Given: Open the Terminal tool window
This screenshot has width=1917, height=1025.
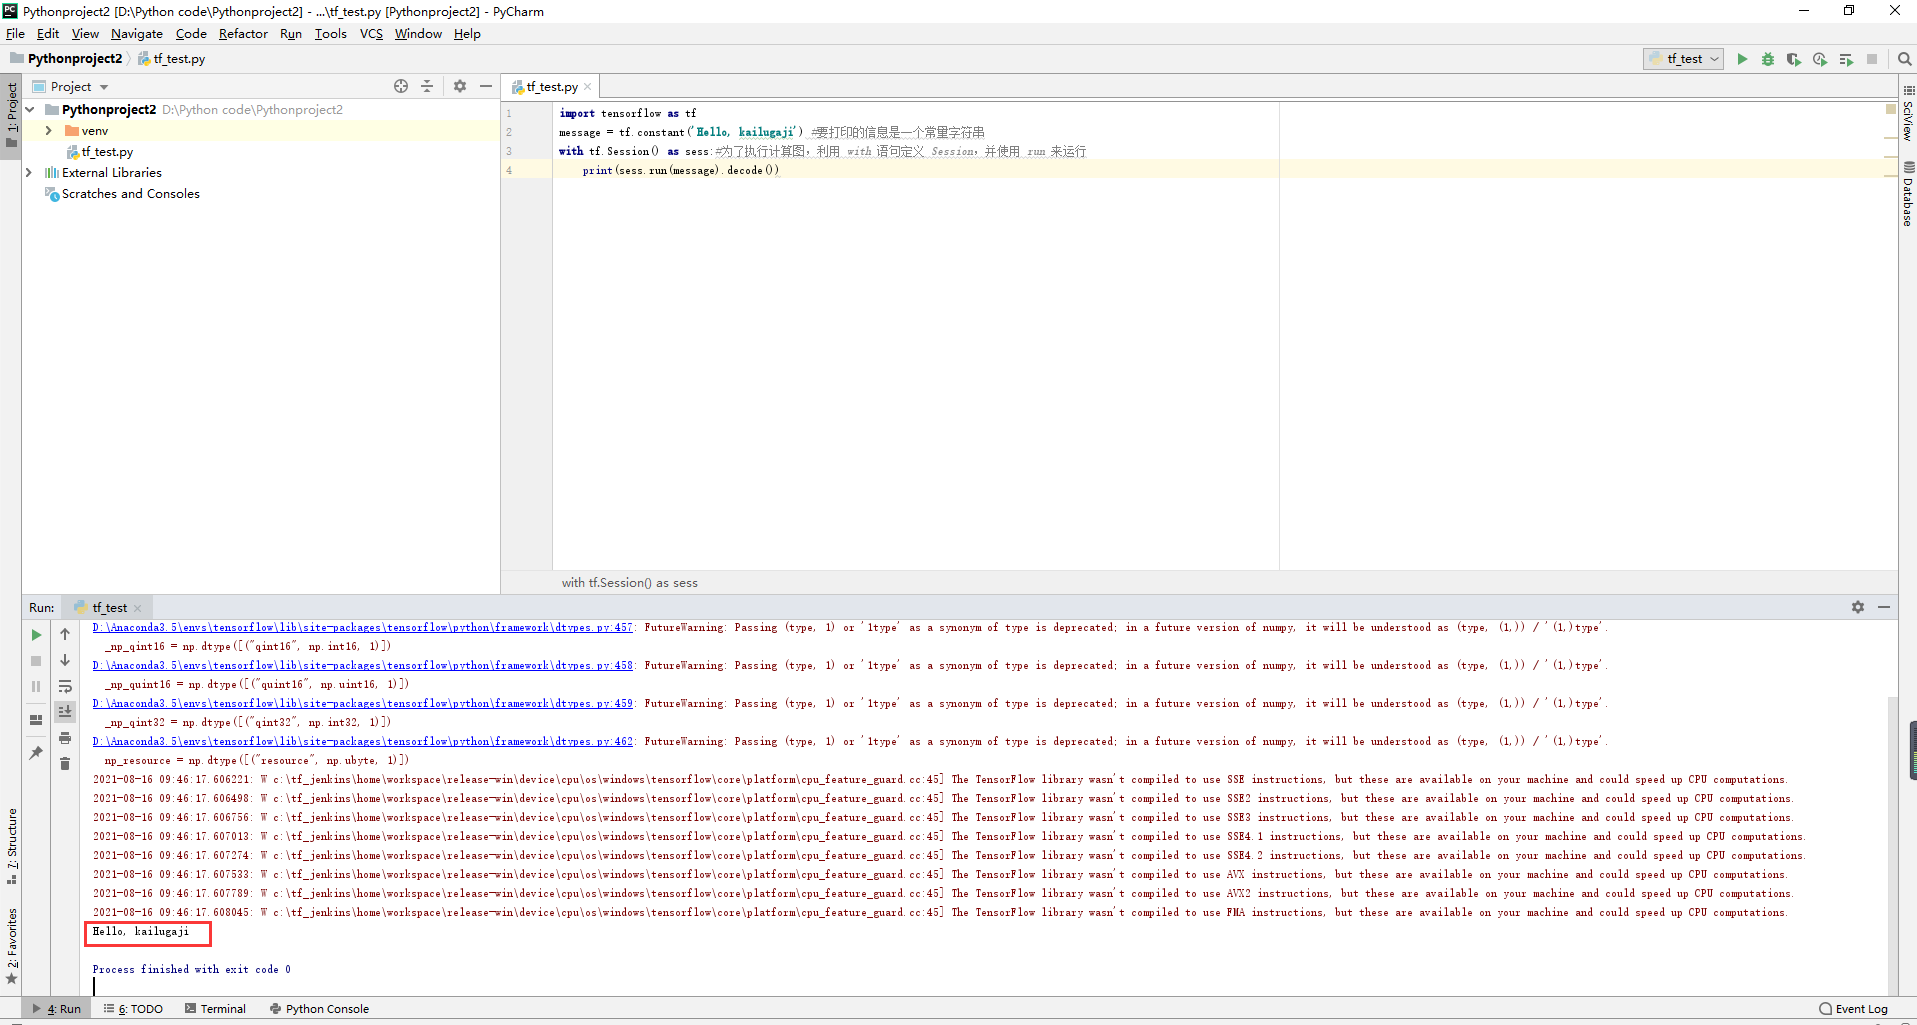Looking at the screenshot, I should [x=215, y=1009].
